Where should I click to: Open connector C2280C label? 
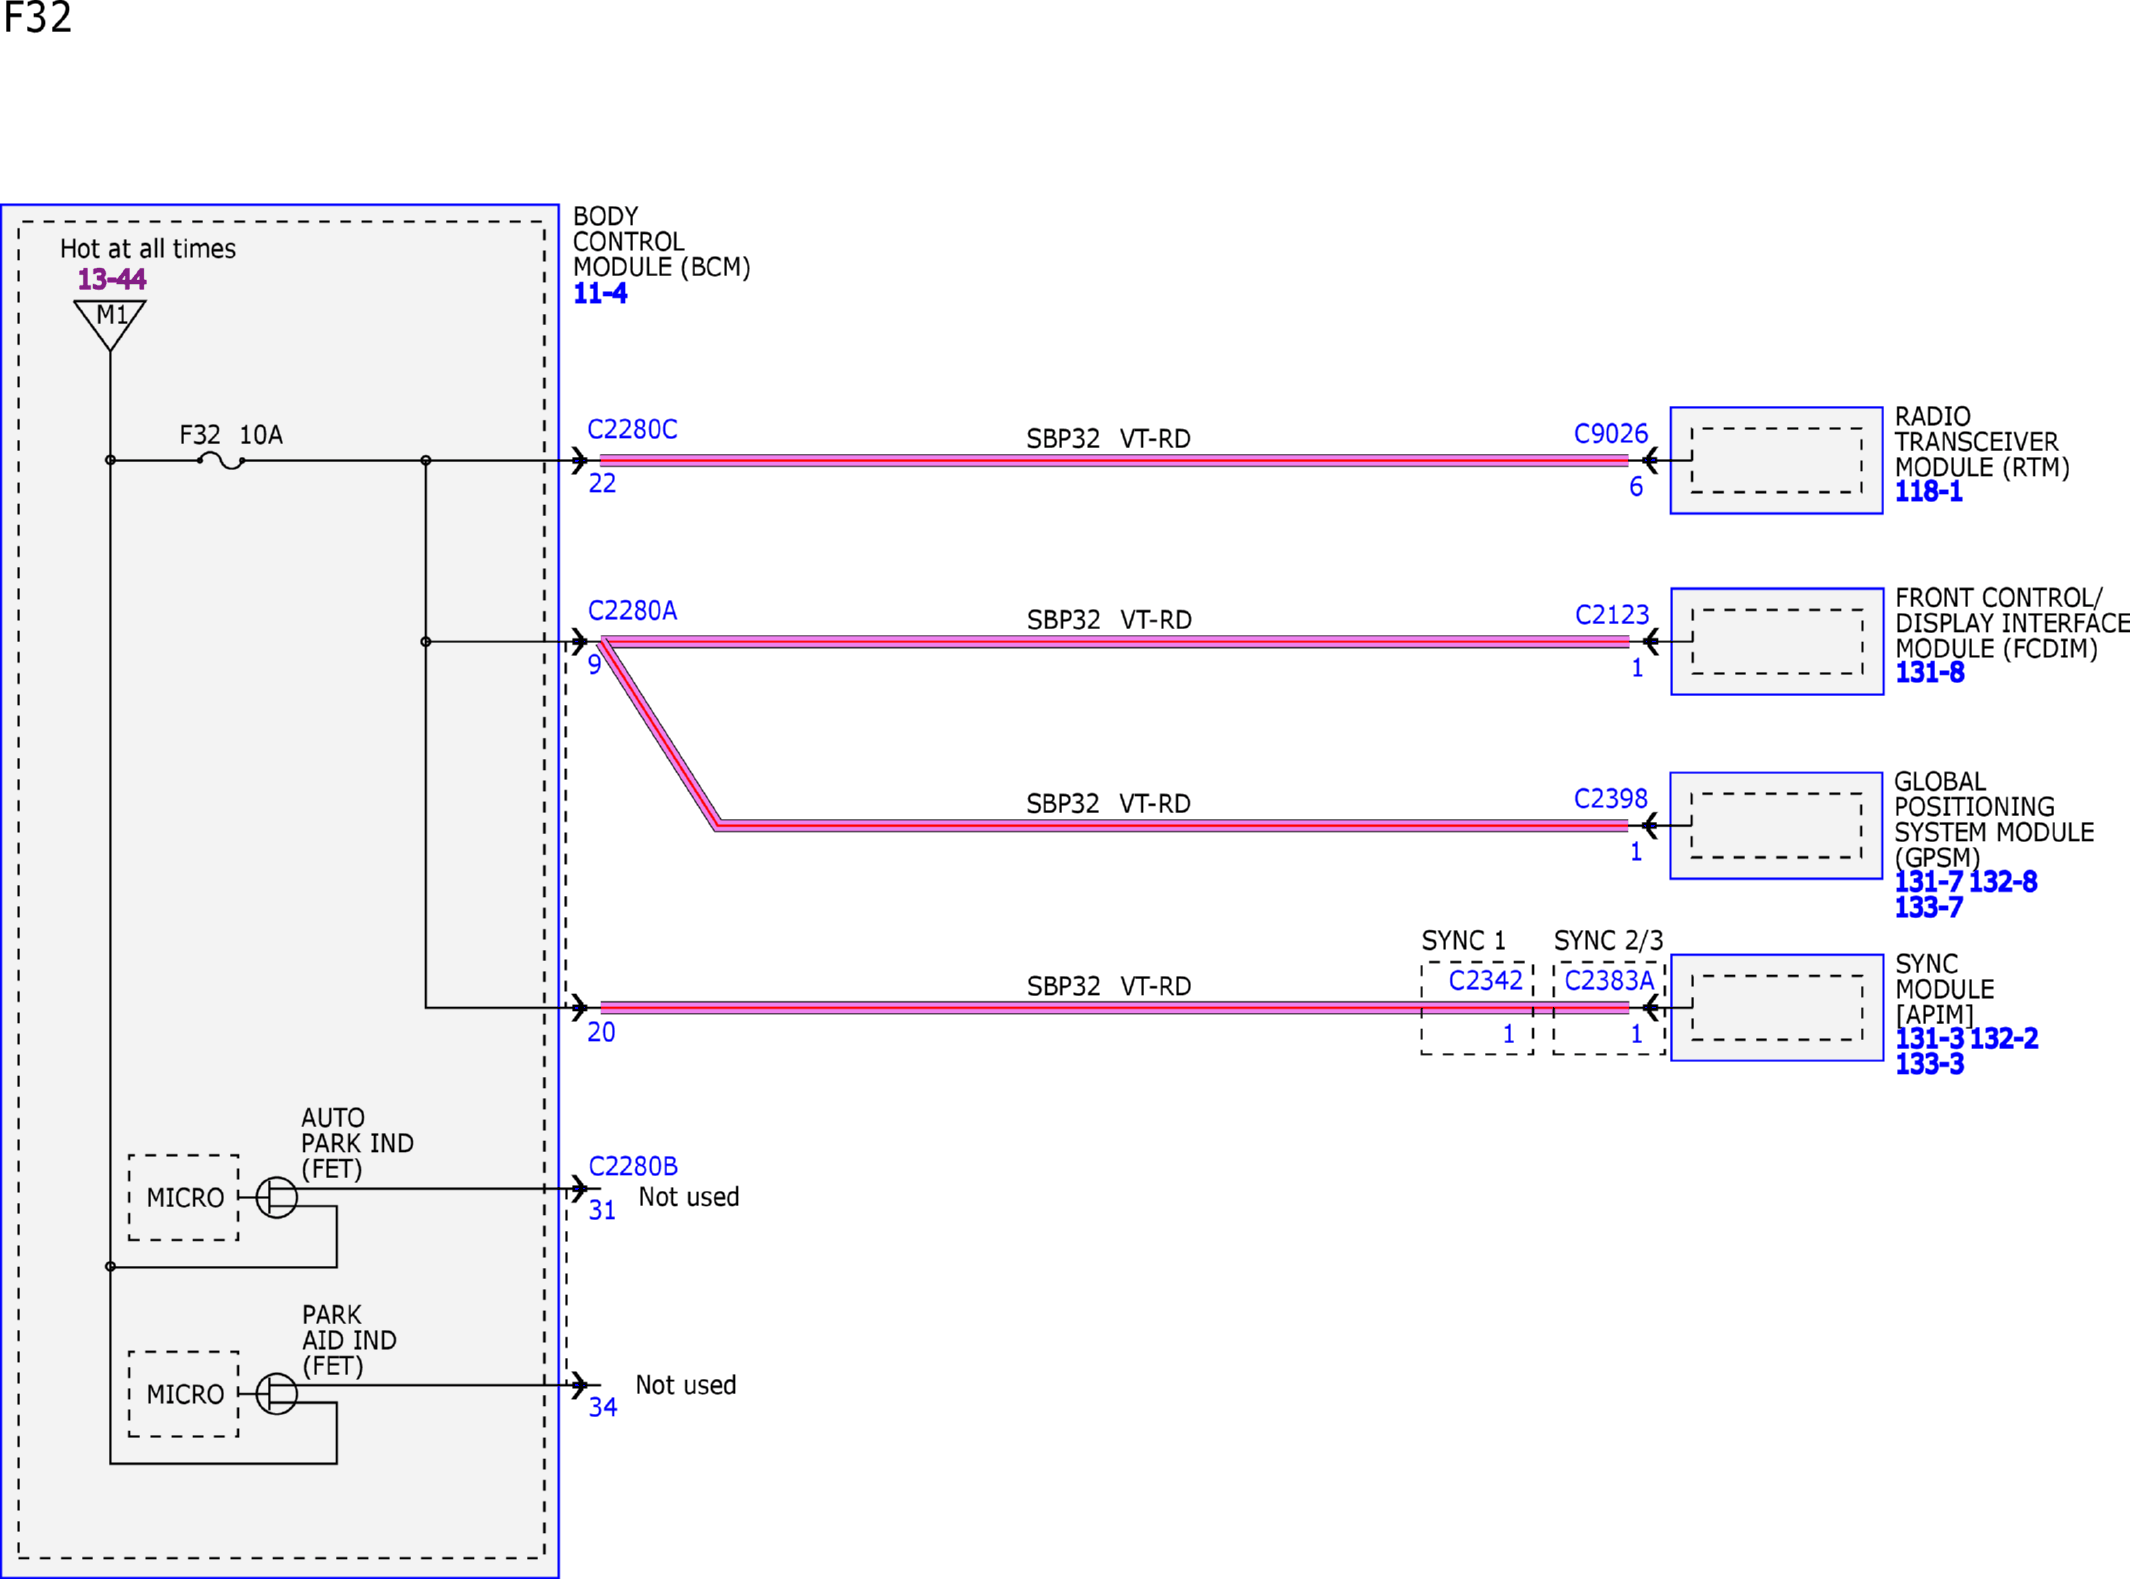tap(632, 430)
